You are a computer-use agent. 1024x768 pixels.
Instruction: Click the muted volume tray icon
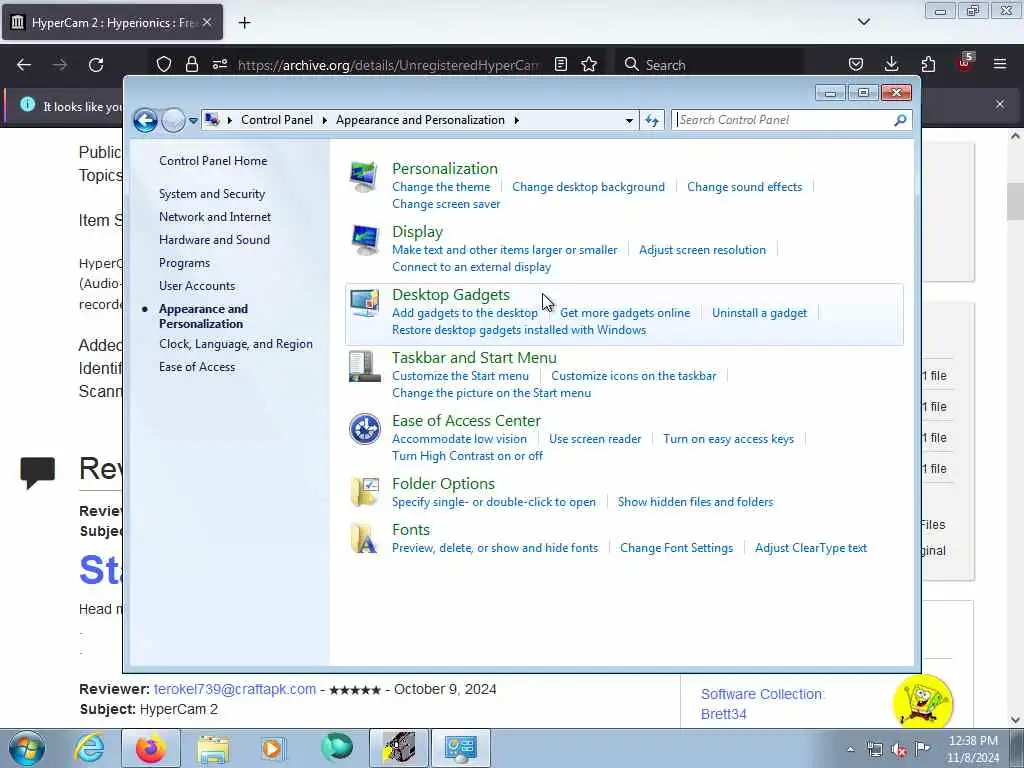click(899, 749)
